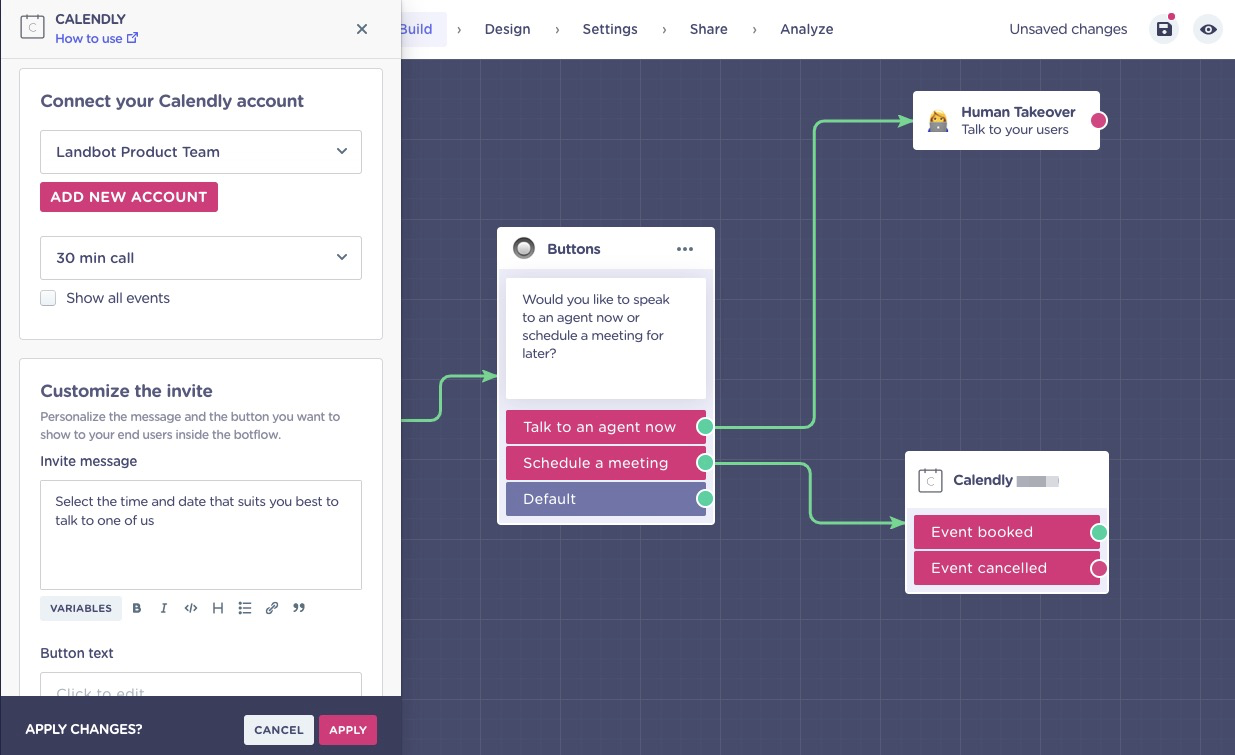
Task: Select the Event cancelled output
Action: pyautogui.click(x=1006, y=568)
